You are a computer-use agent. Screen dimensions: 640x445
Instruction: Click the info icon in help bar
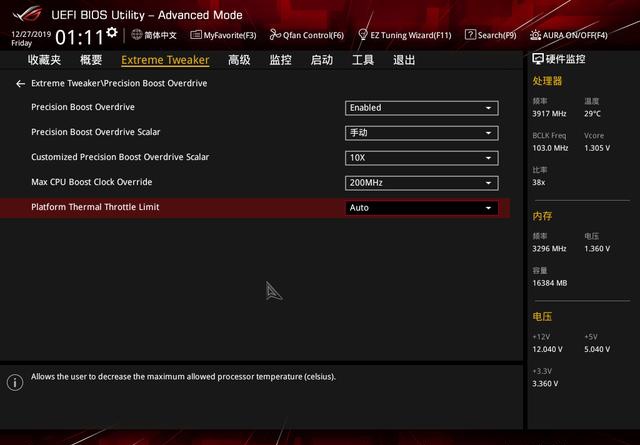15,383
